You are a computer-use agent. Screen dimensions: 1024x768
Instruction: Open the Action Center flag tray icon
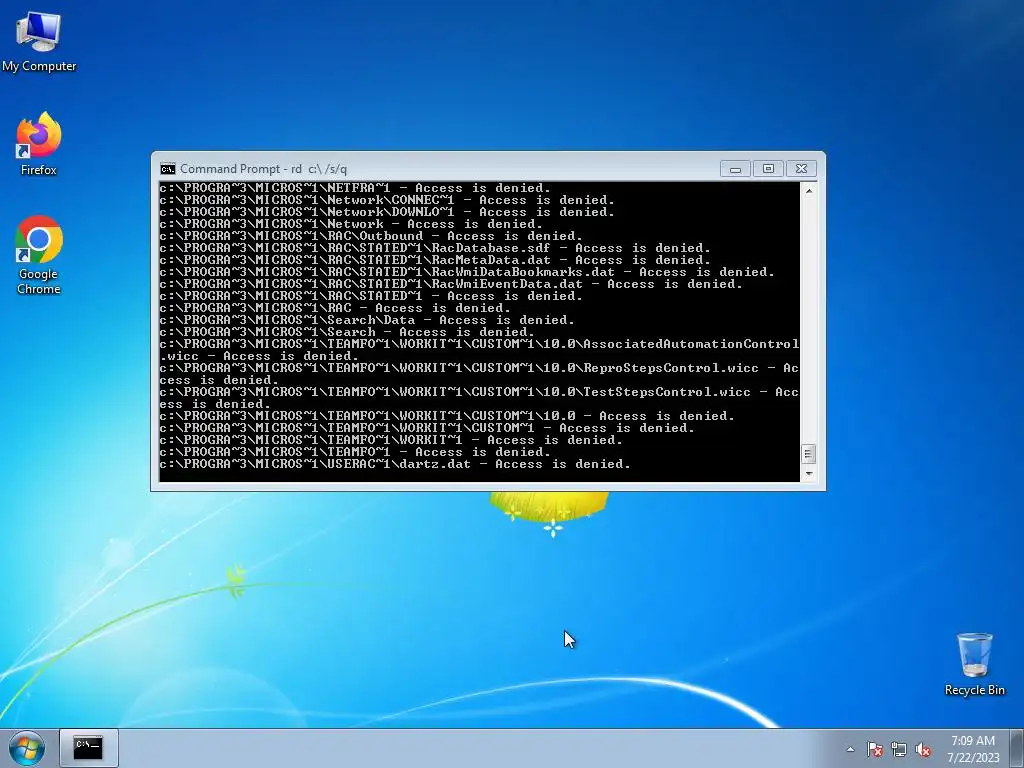click(x=874, y=749)
